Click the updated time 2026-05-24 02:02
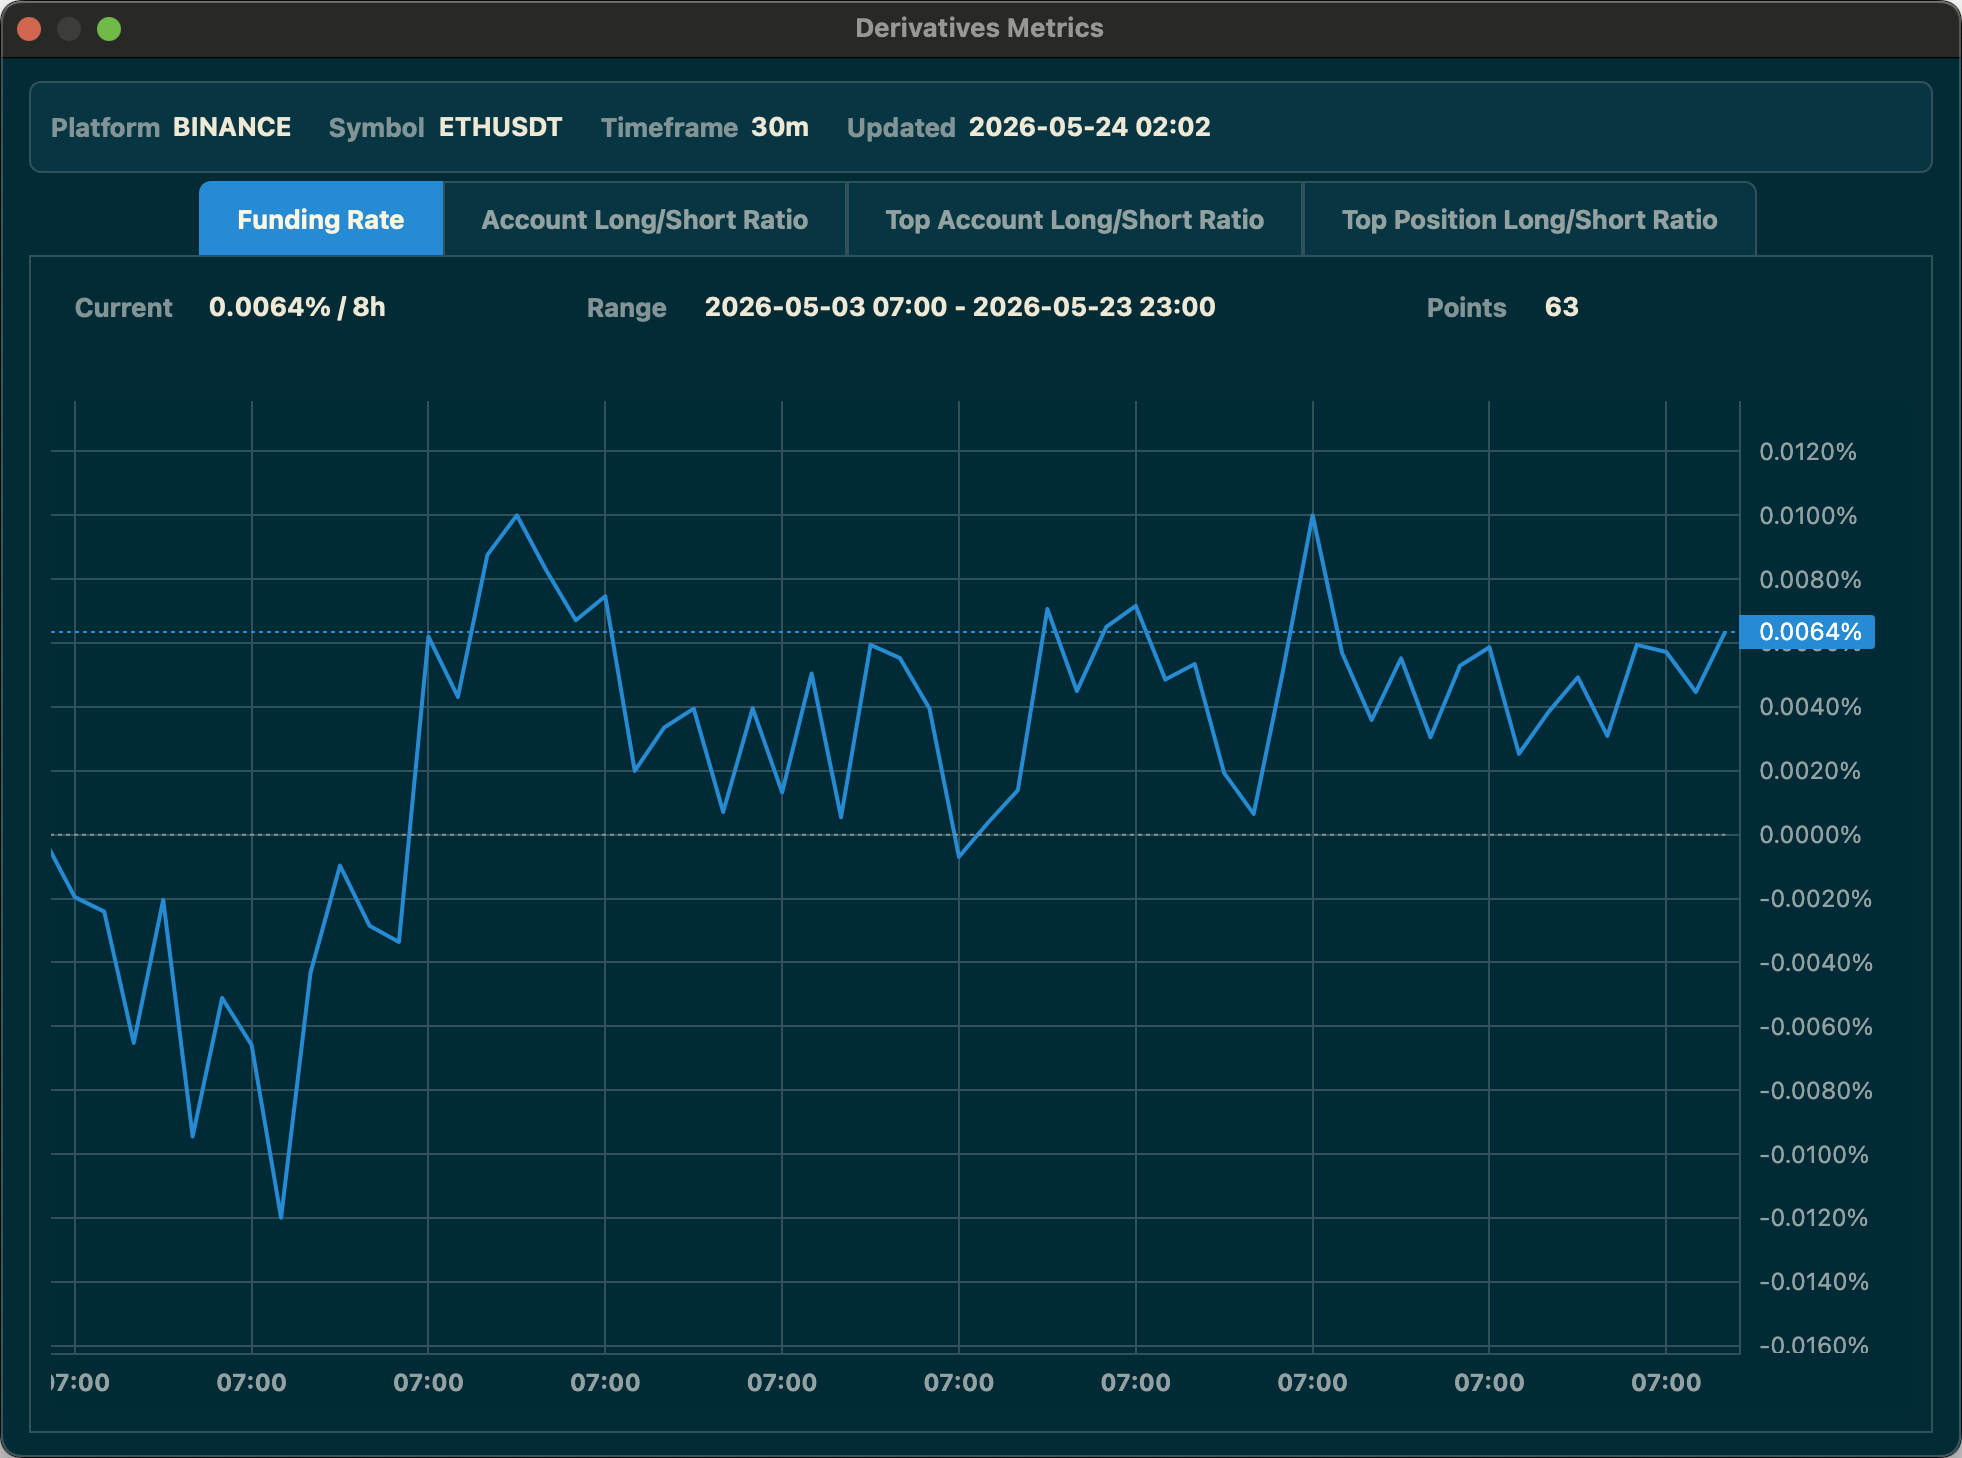The image size is (1962, 1458). 1090,127
